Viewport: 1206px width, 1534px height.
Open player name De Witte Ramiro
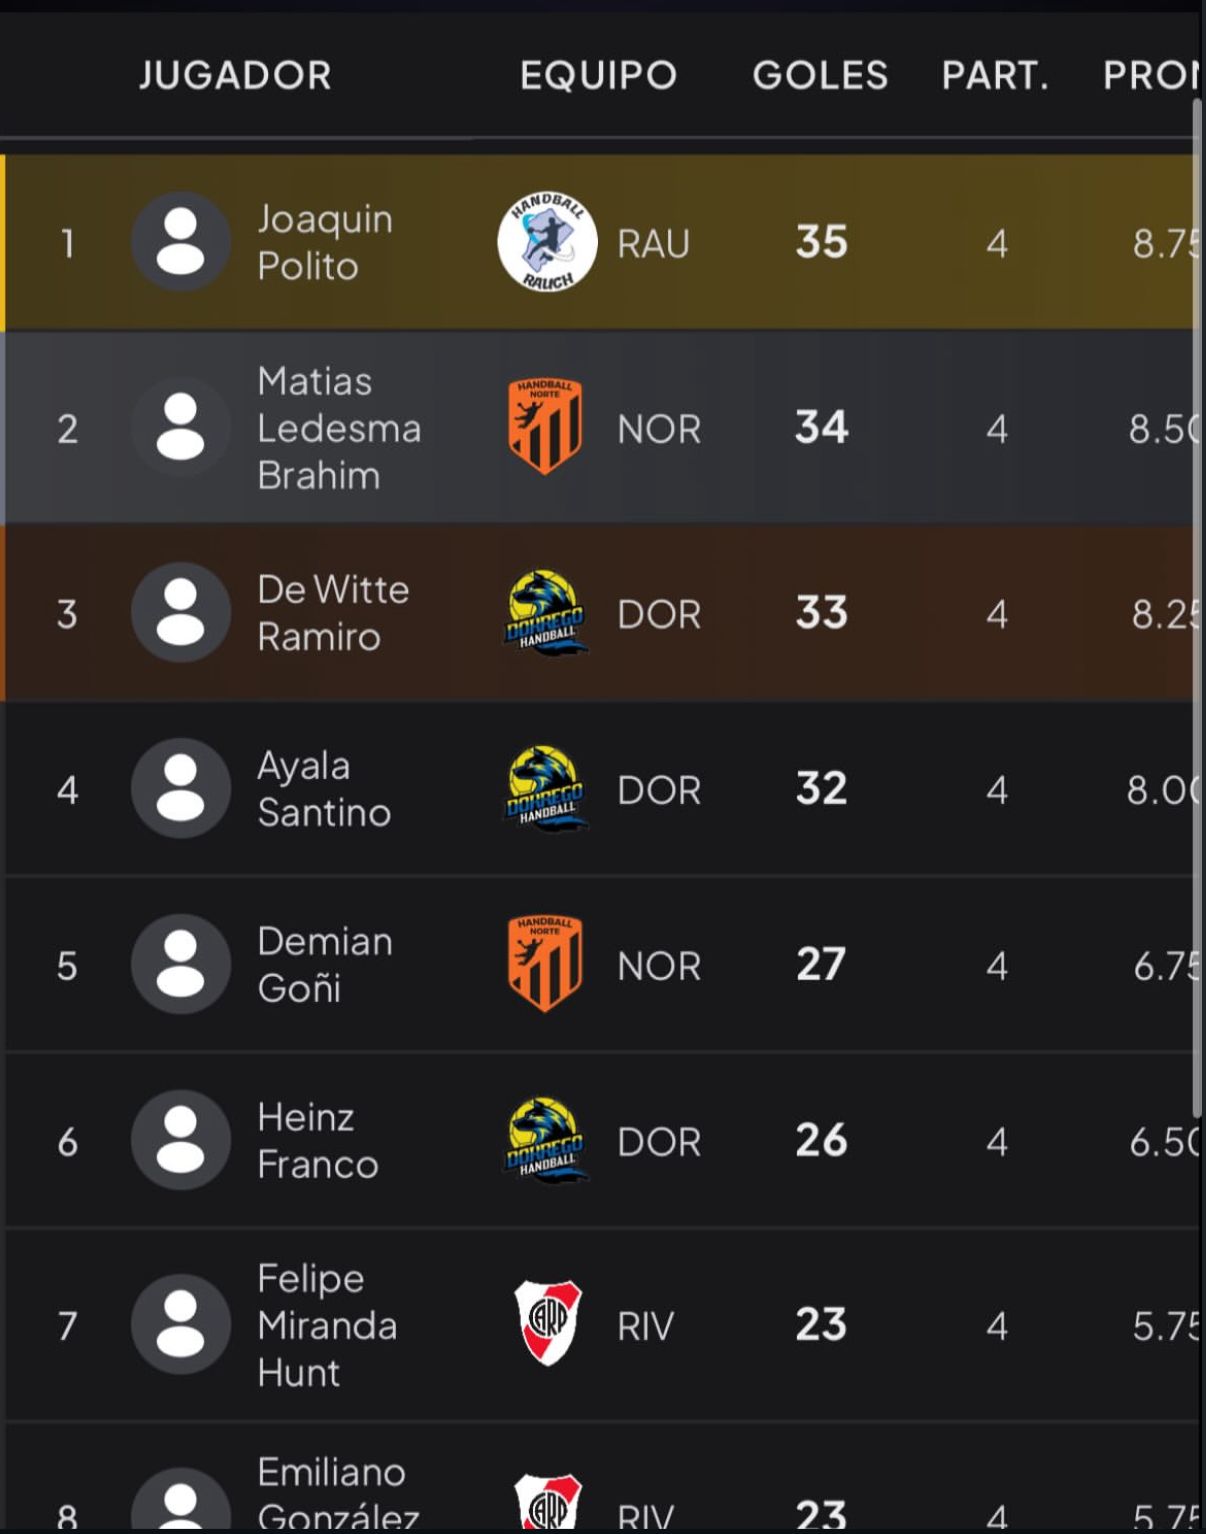[x=332, y=613]
